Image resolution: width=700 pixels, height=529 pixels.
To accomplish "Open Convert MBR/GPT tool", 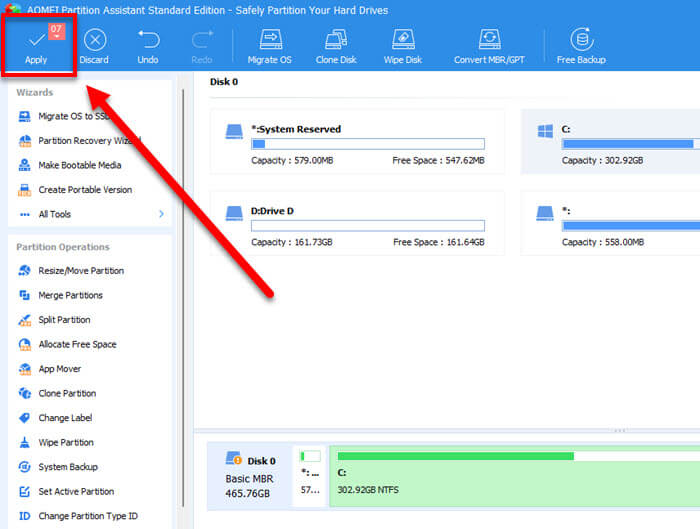I will (x=489, y=46).
